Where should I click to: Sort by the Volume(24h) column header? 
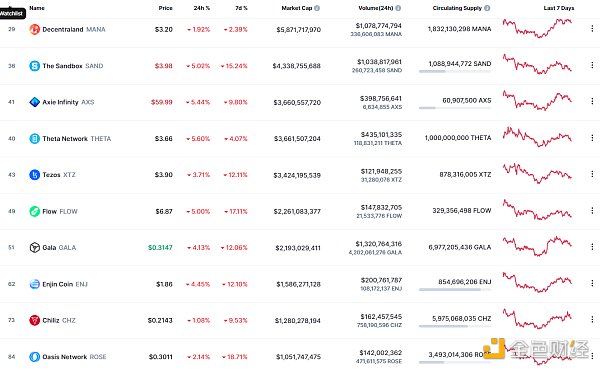pos(376,8)
